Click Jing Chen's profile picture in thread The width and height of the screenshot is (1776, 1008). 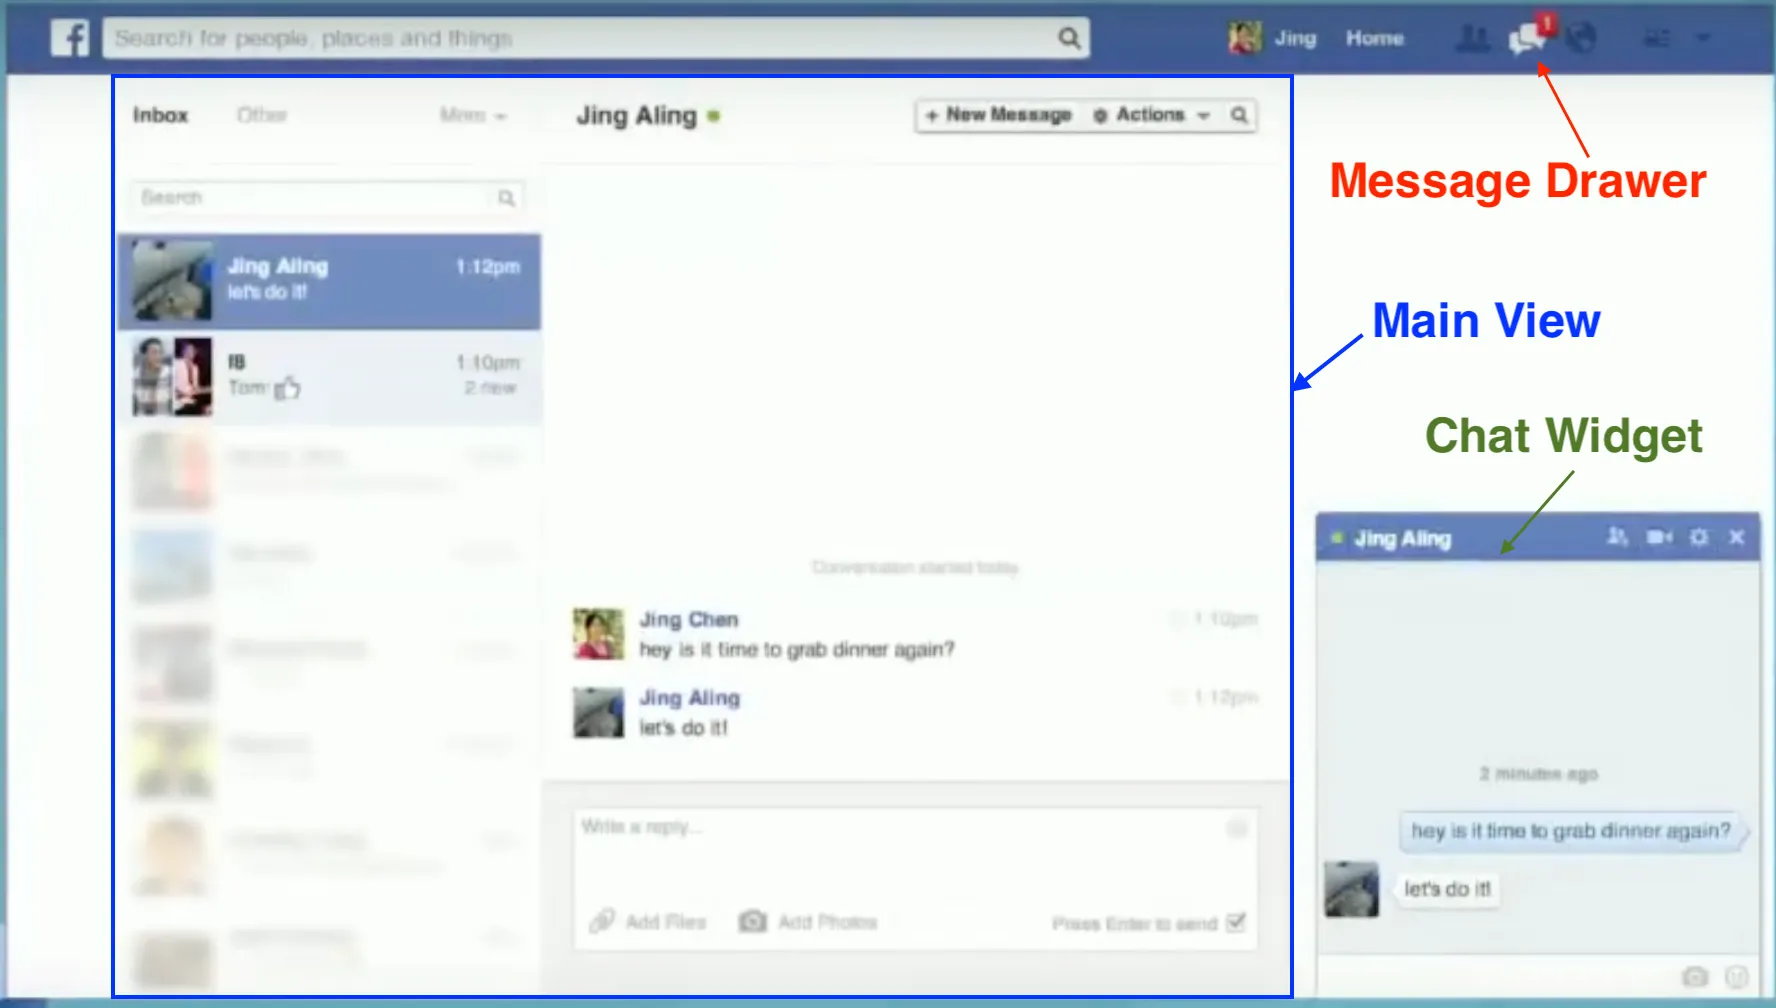click(x=598, y=634)
